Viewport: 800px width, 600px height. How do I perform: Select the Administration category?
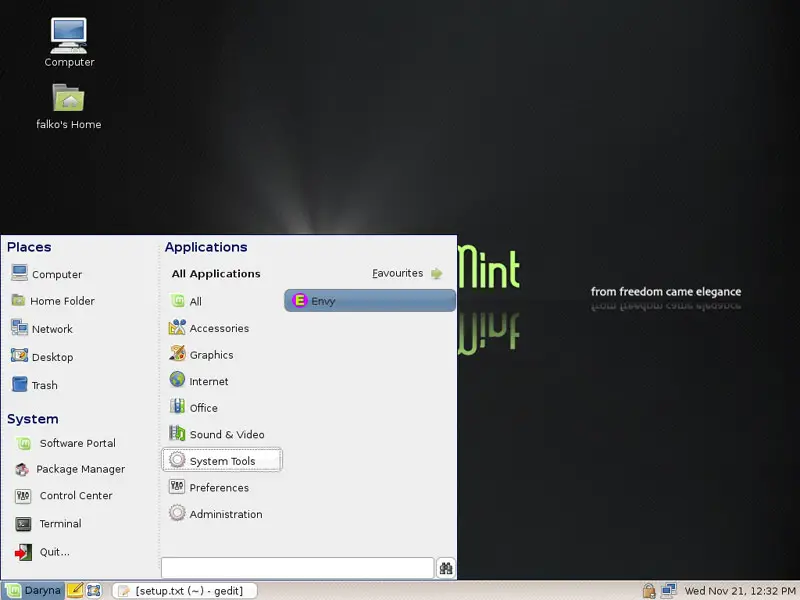[x=222, y=513]
